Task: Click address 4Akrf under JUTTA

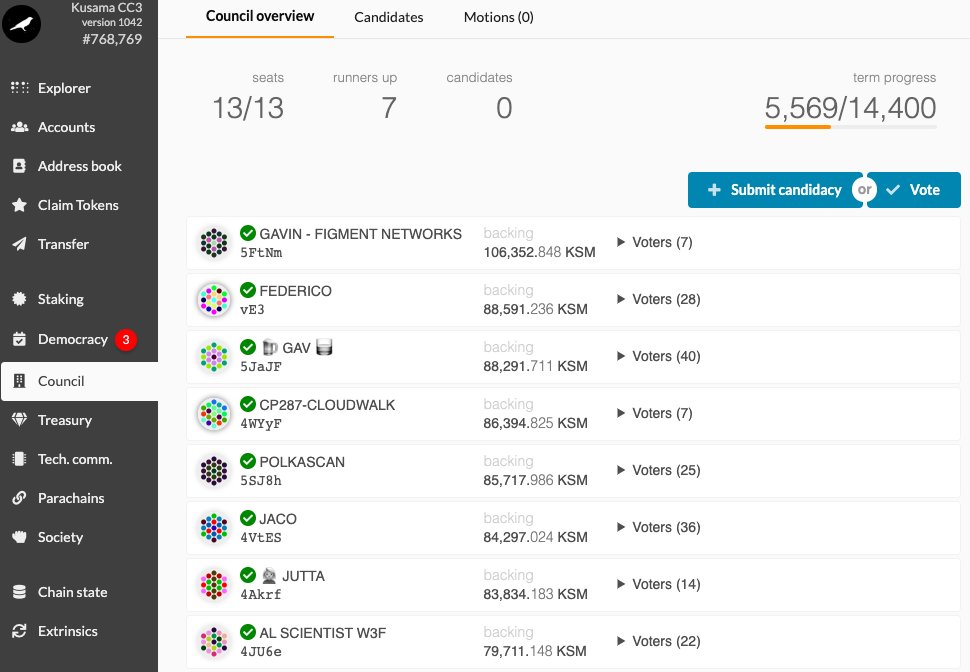Action: click(261, 594)
